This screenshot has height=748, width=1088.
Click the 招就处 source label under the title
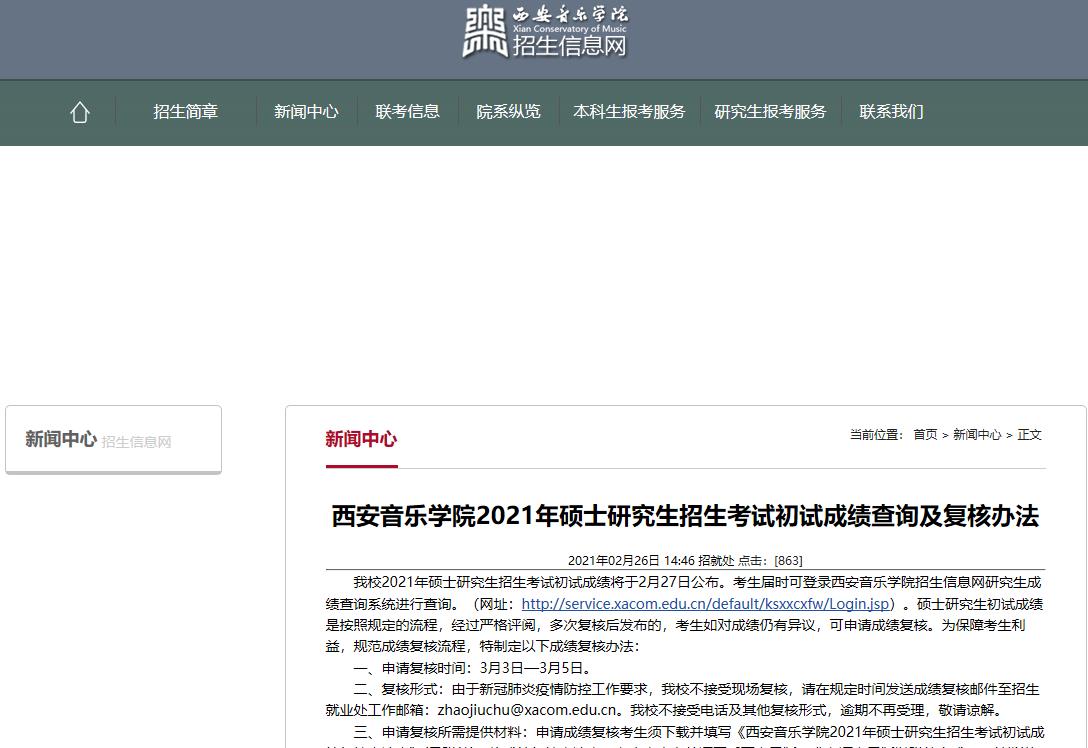(x=716, y=561)
